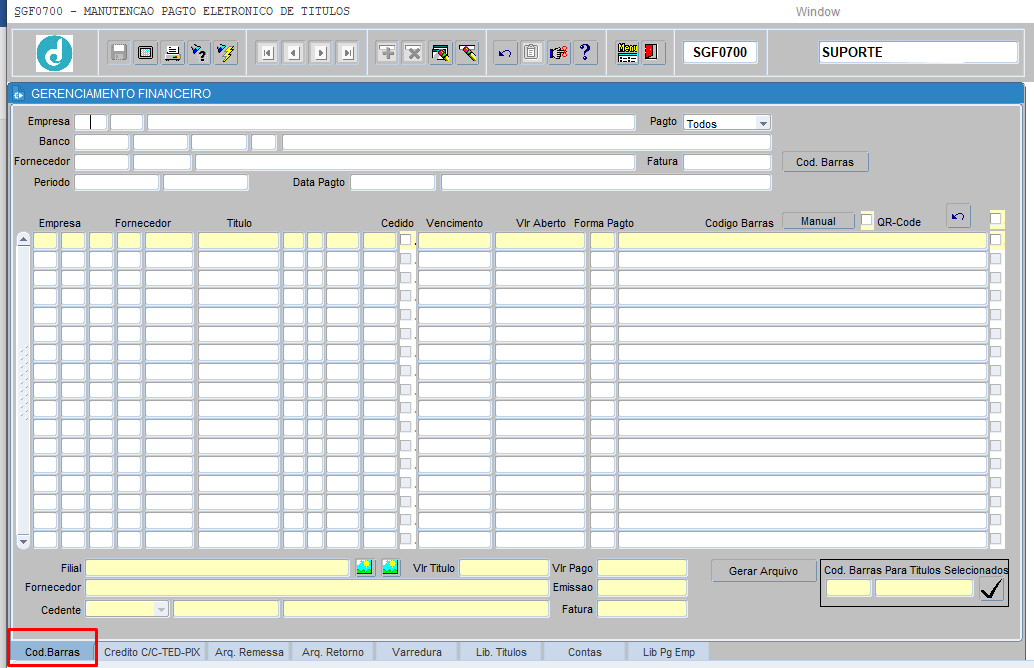Enable the QR-Code checkbox
Screen dimensions: 1034x668
click(867, 220)
